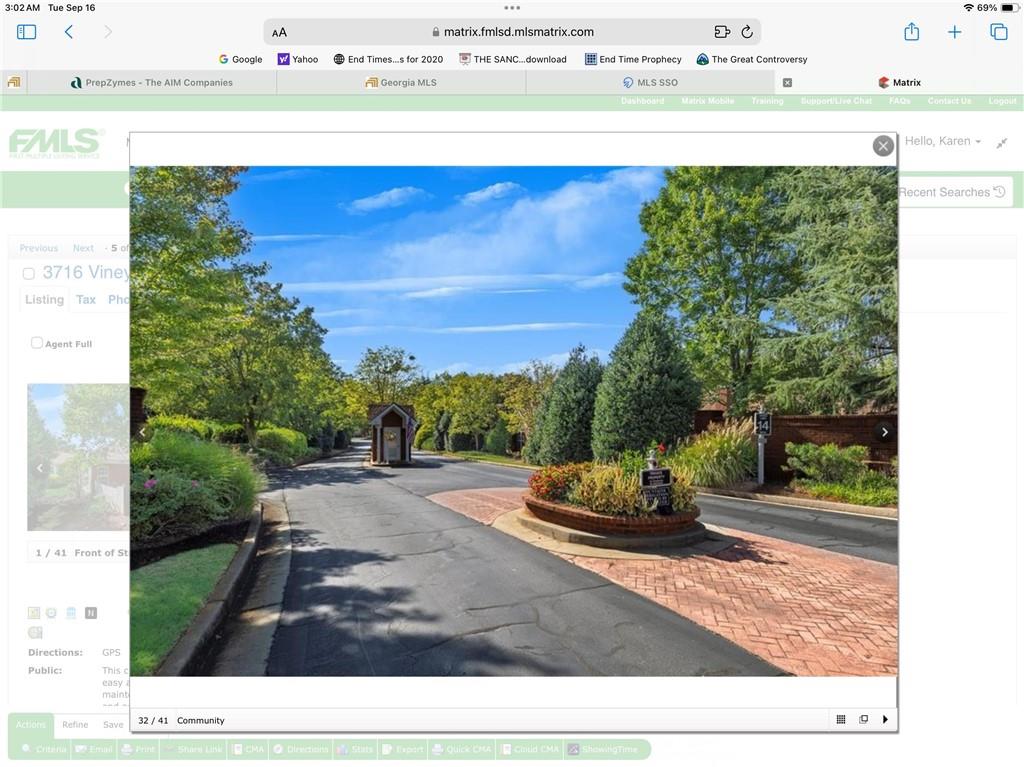Start the photo slideshow play button
The width and height of the screenshot is (1024, 767).
tap(885, 719)
